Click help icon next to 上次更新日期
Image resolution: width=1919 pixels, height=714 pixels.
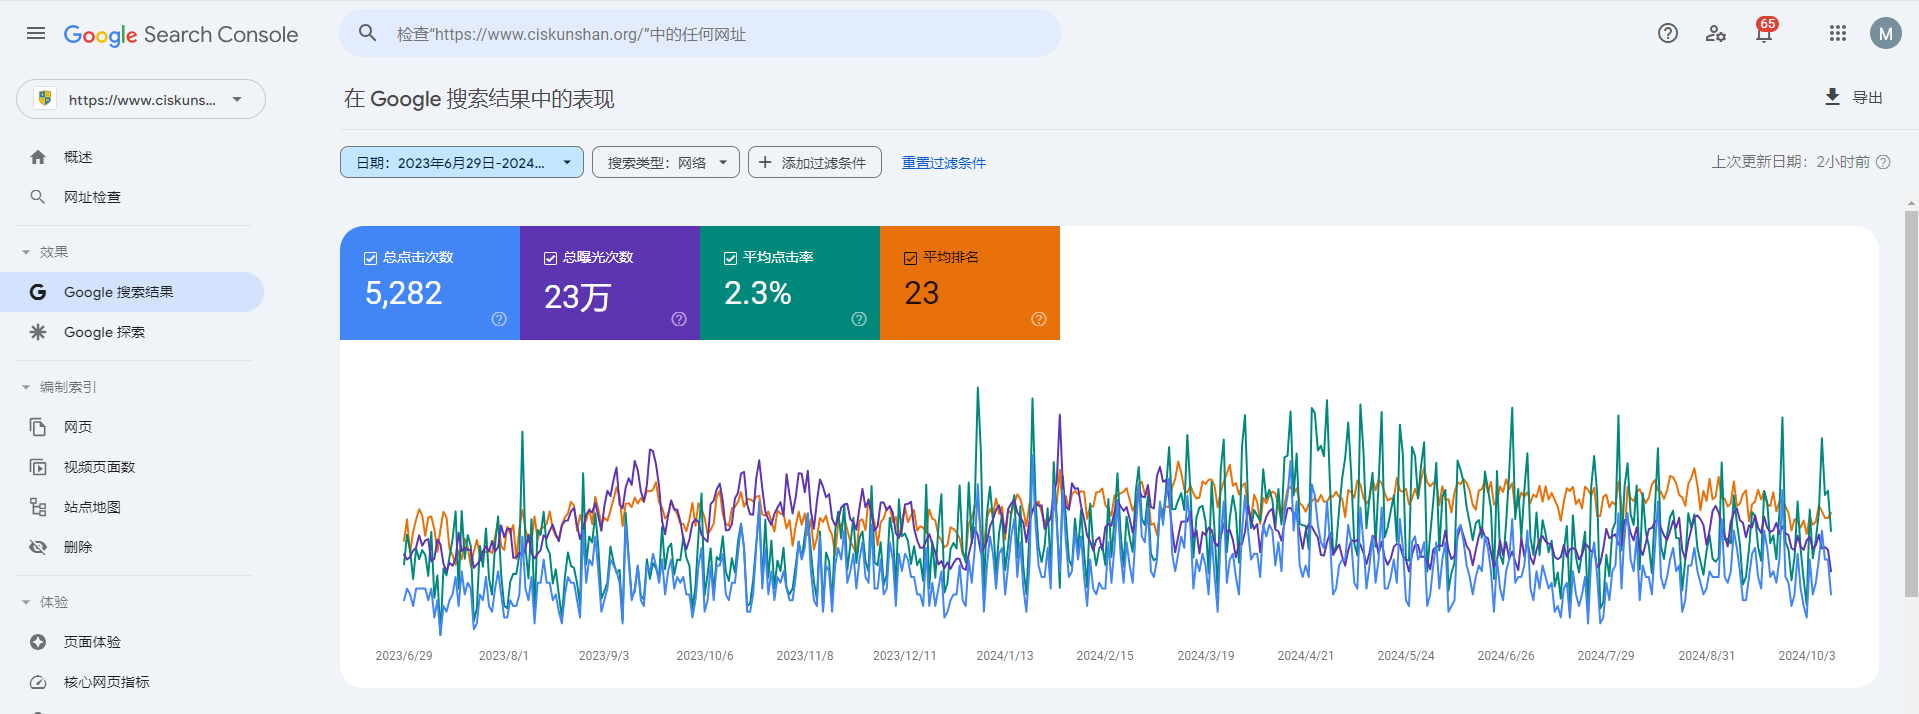(1883, 162)
